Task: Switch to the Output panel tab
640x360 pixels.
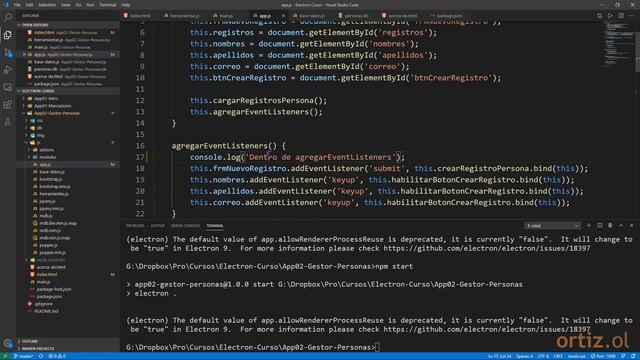Action: 157,226
